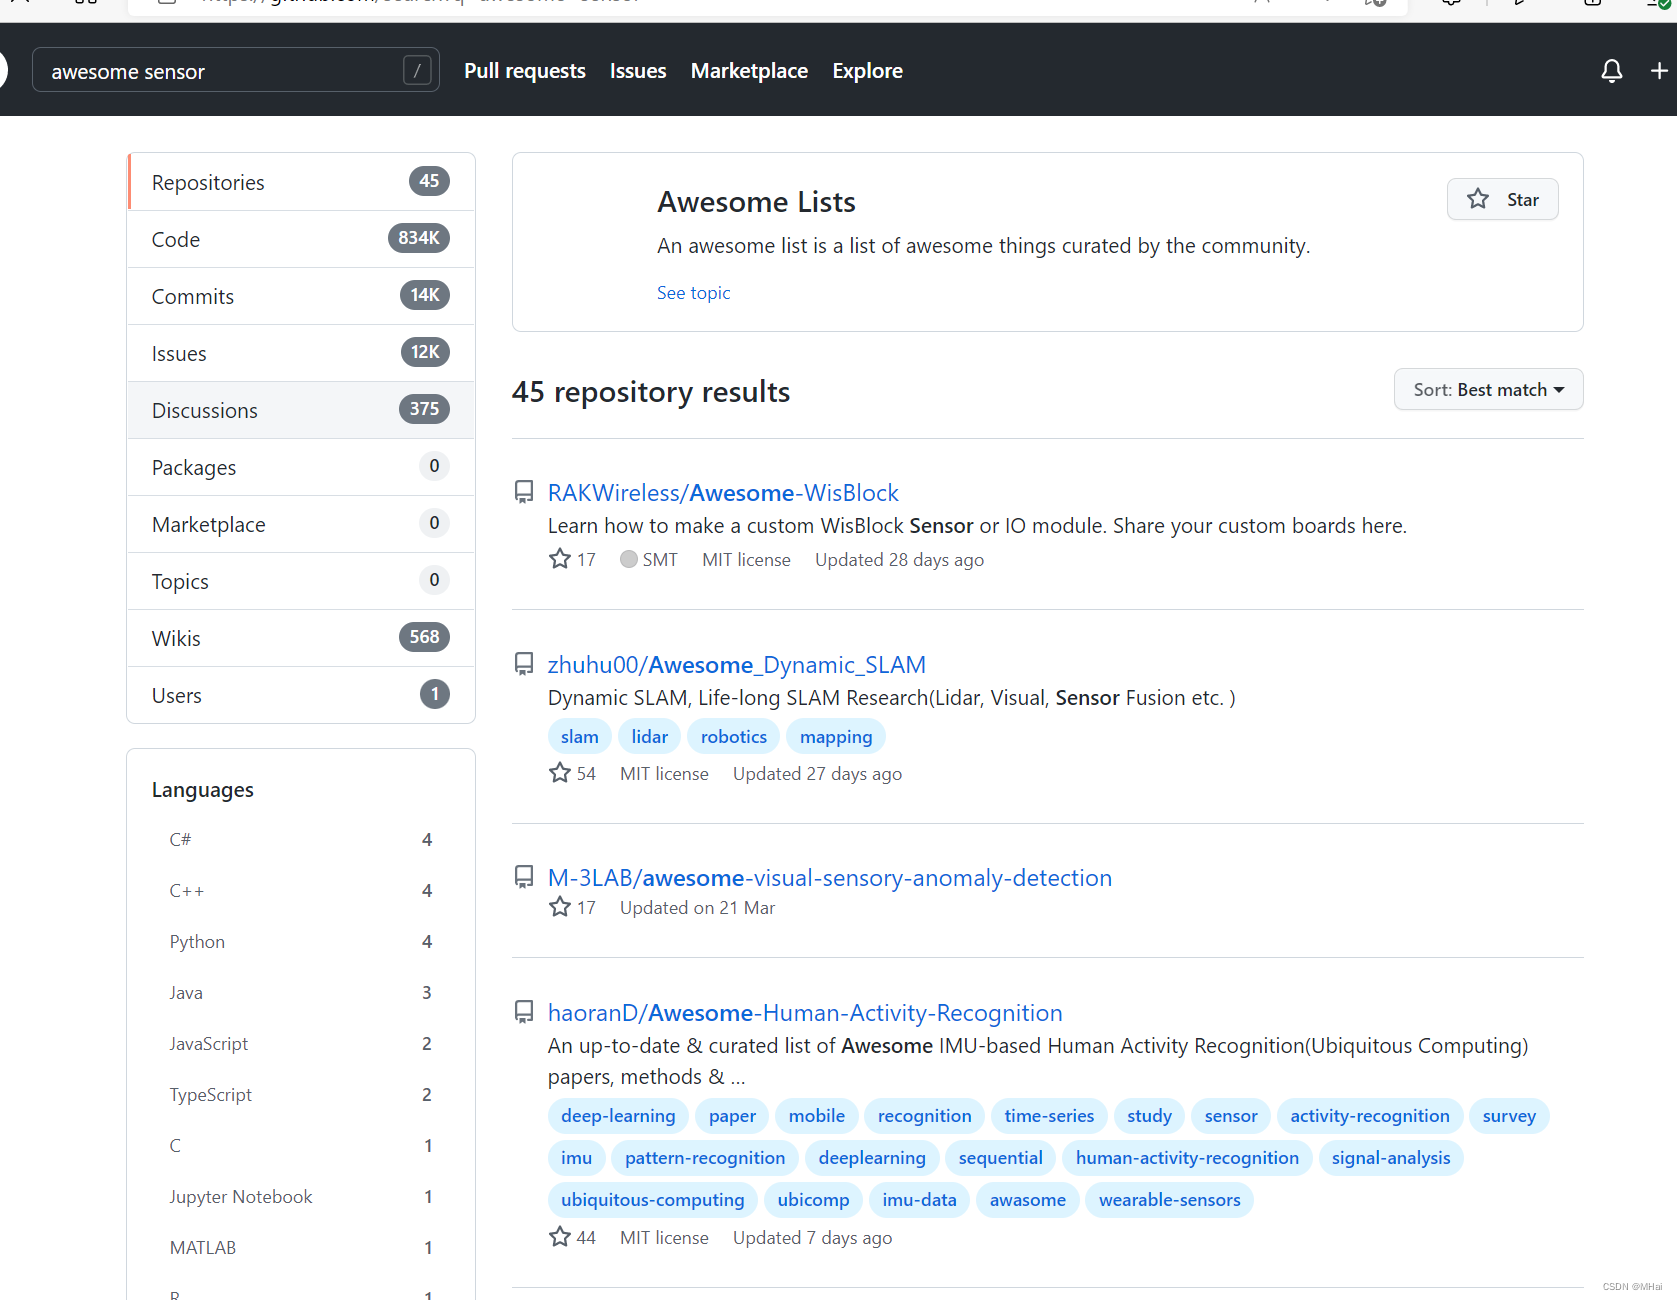Click the lidar topic tag
The width and height of the screenshot is (1677, 1300).
650,736
